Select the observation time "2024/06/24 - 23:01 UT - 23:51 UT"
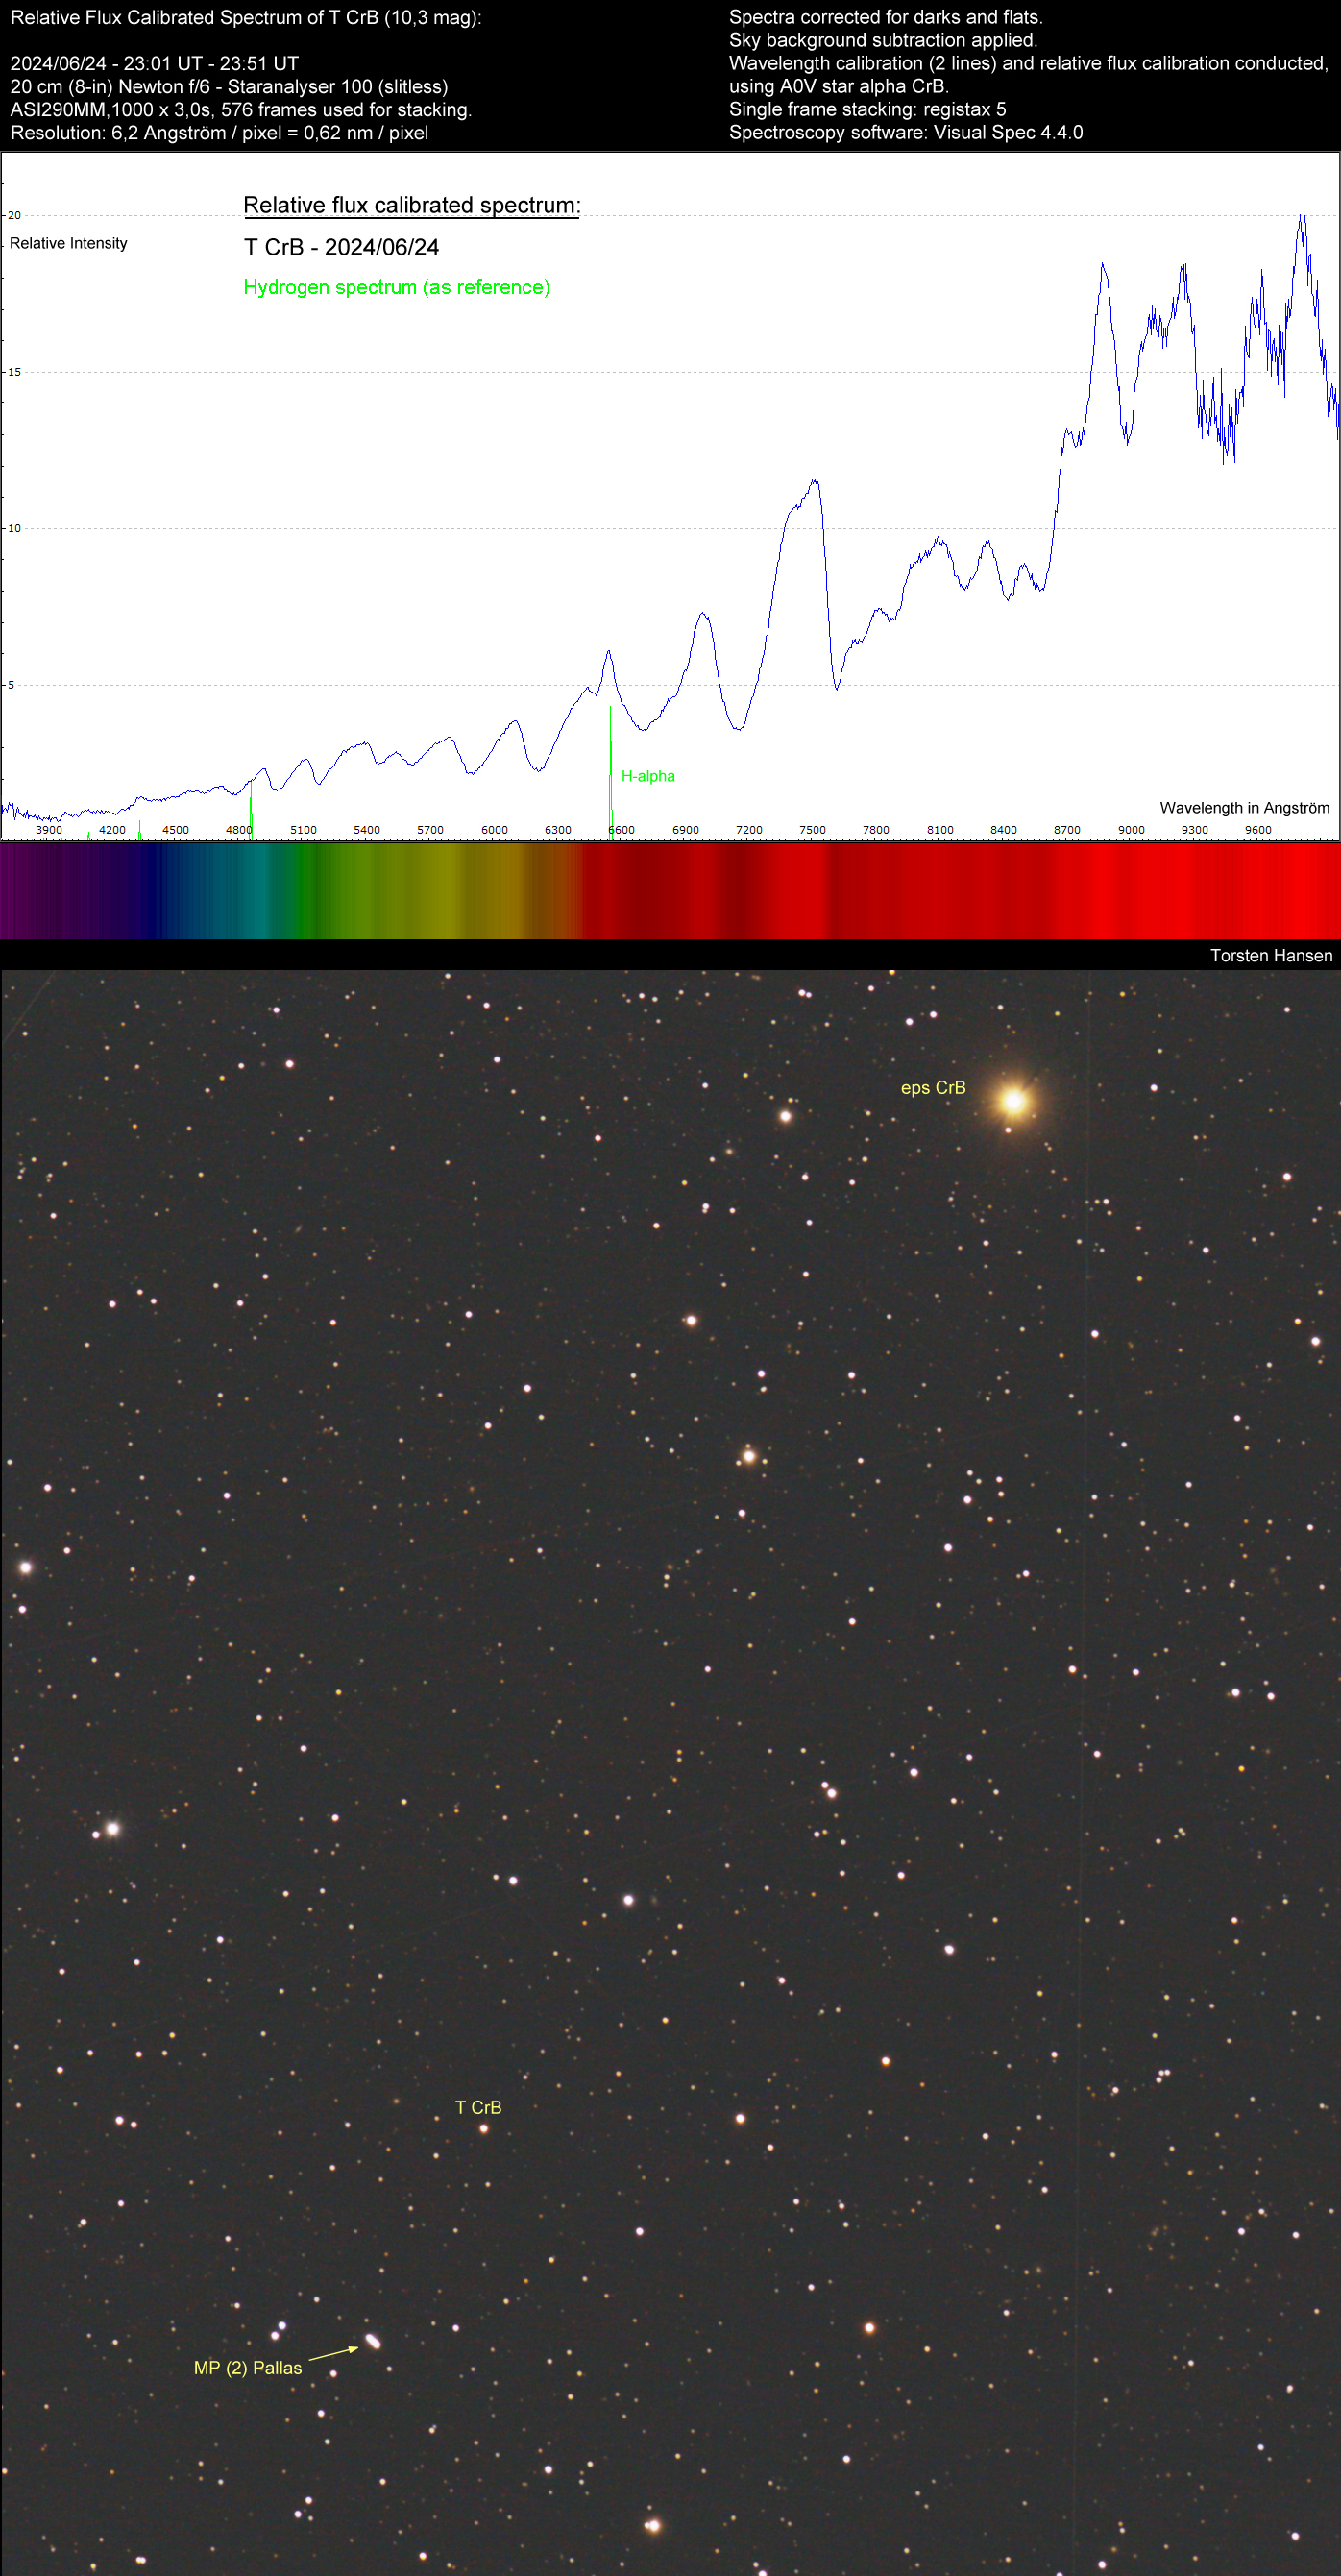Screen dimensions: 1341x2576 [x=154, y=64]
